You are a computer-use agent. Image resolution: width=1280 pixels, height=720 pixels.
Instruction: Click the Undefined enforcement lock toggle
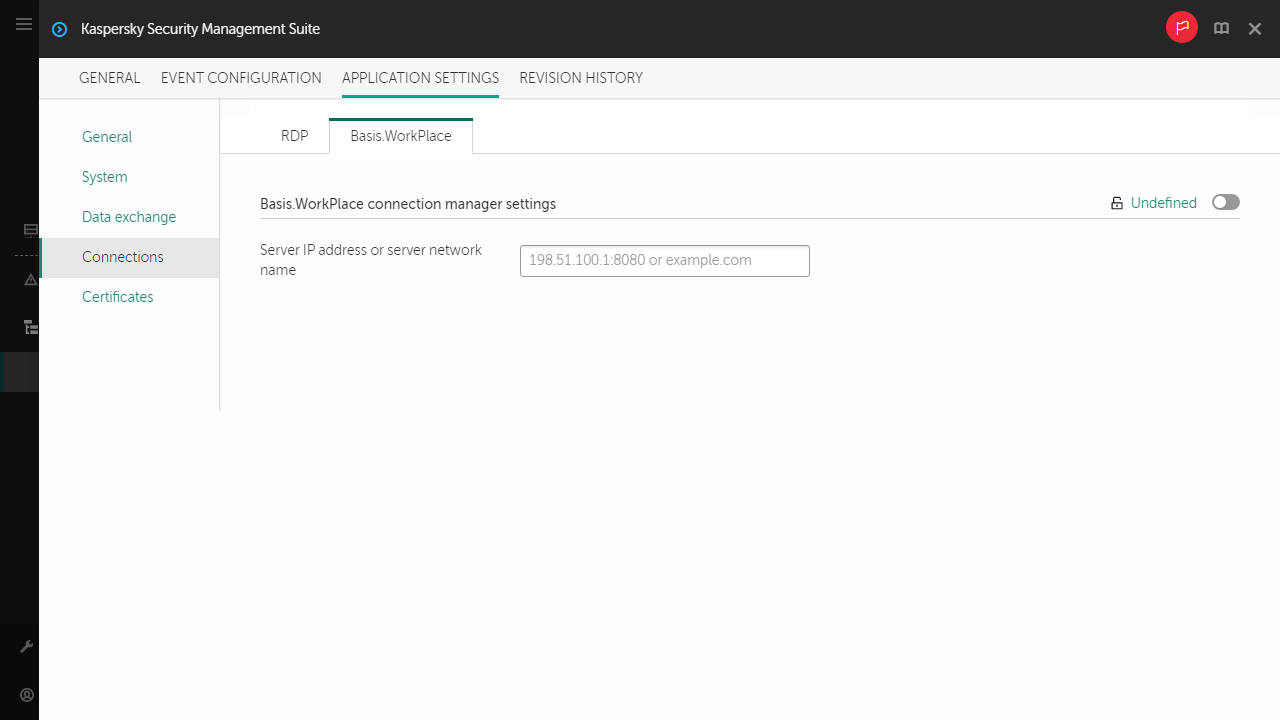(x=1117, y=202)
